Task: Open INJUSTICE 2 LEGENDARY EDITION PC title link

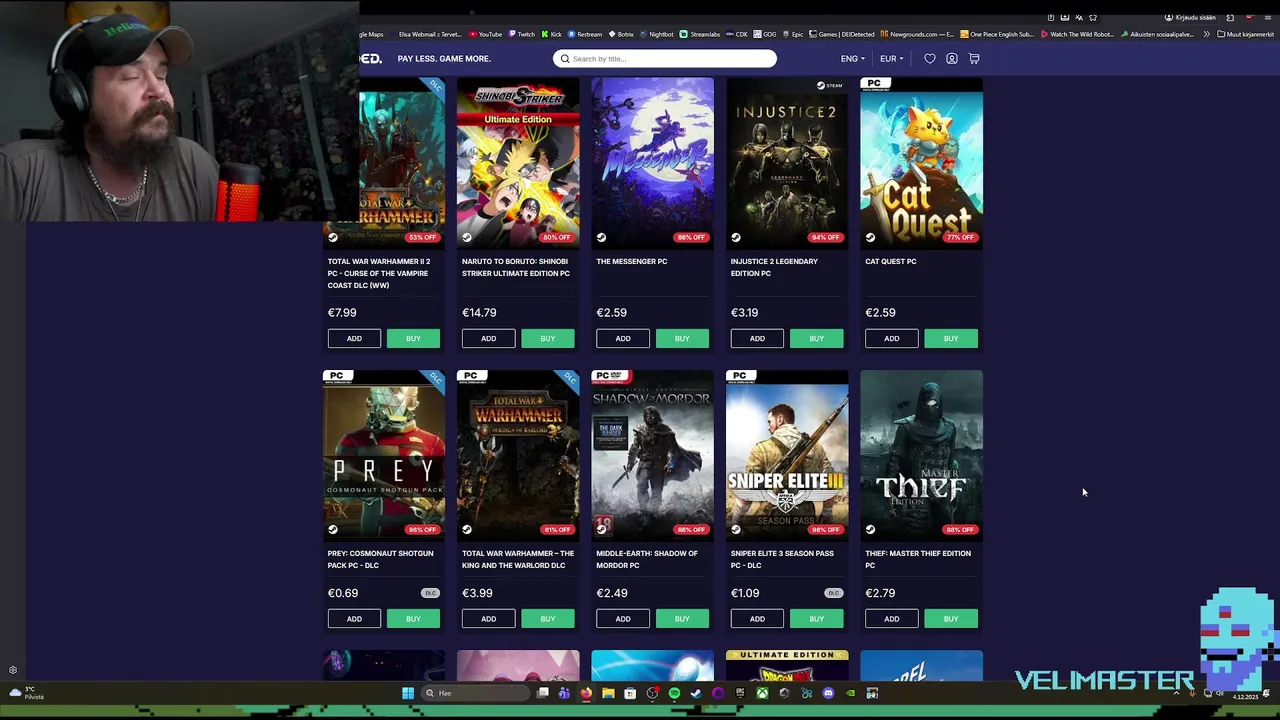Action: 774,267
